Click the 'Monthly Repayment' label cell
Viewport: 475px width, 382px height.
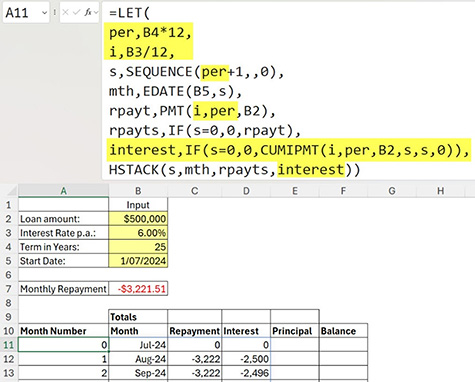point(63,289)
